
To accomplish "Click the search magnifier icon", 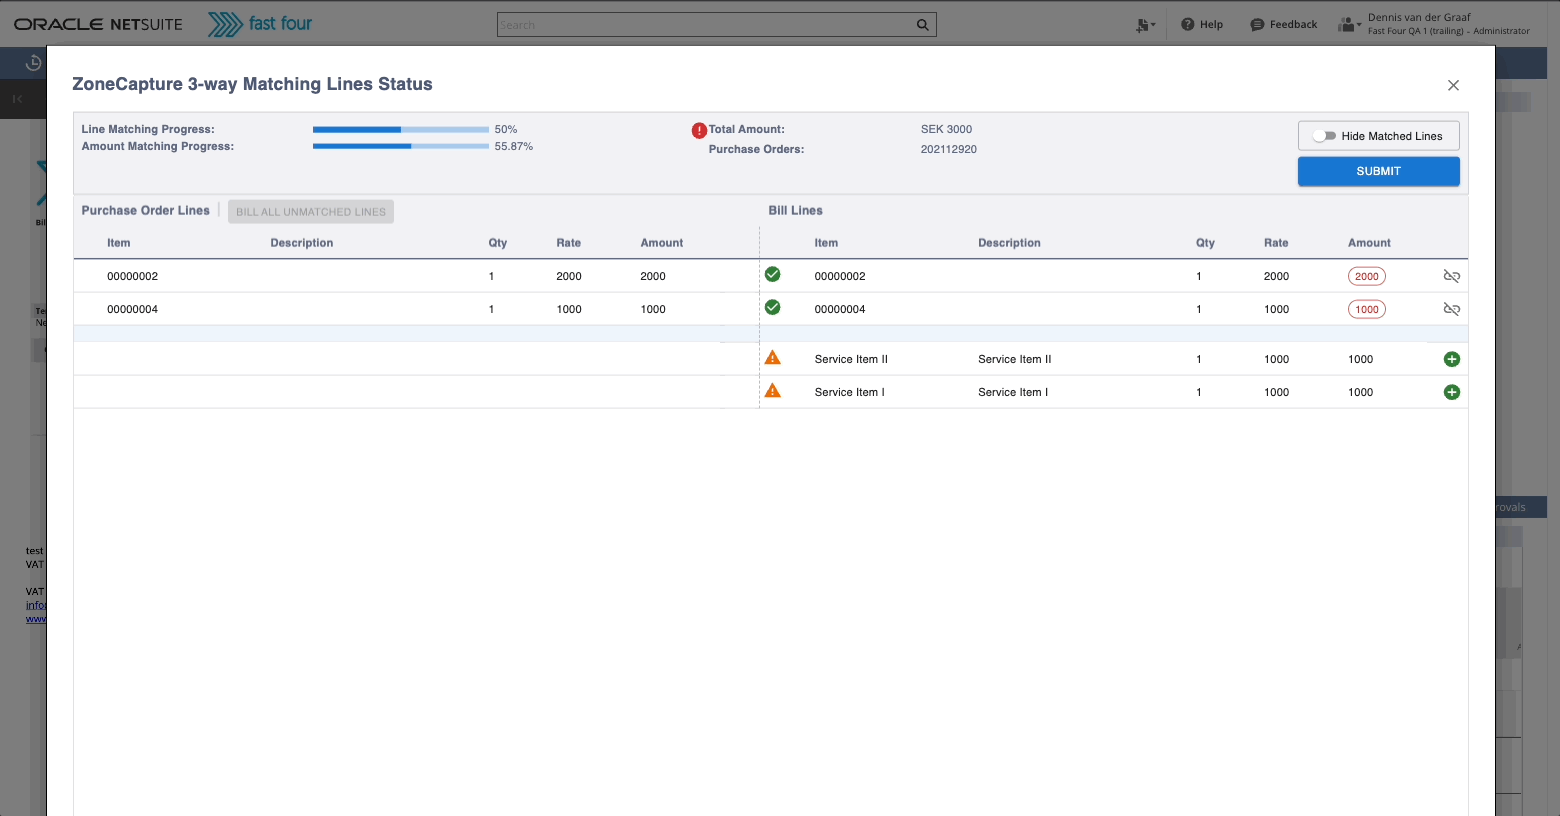I will [922, 25].
